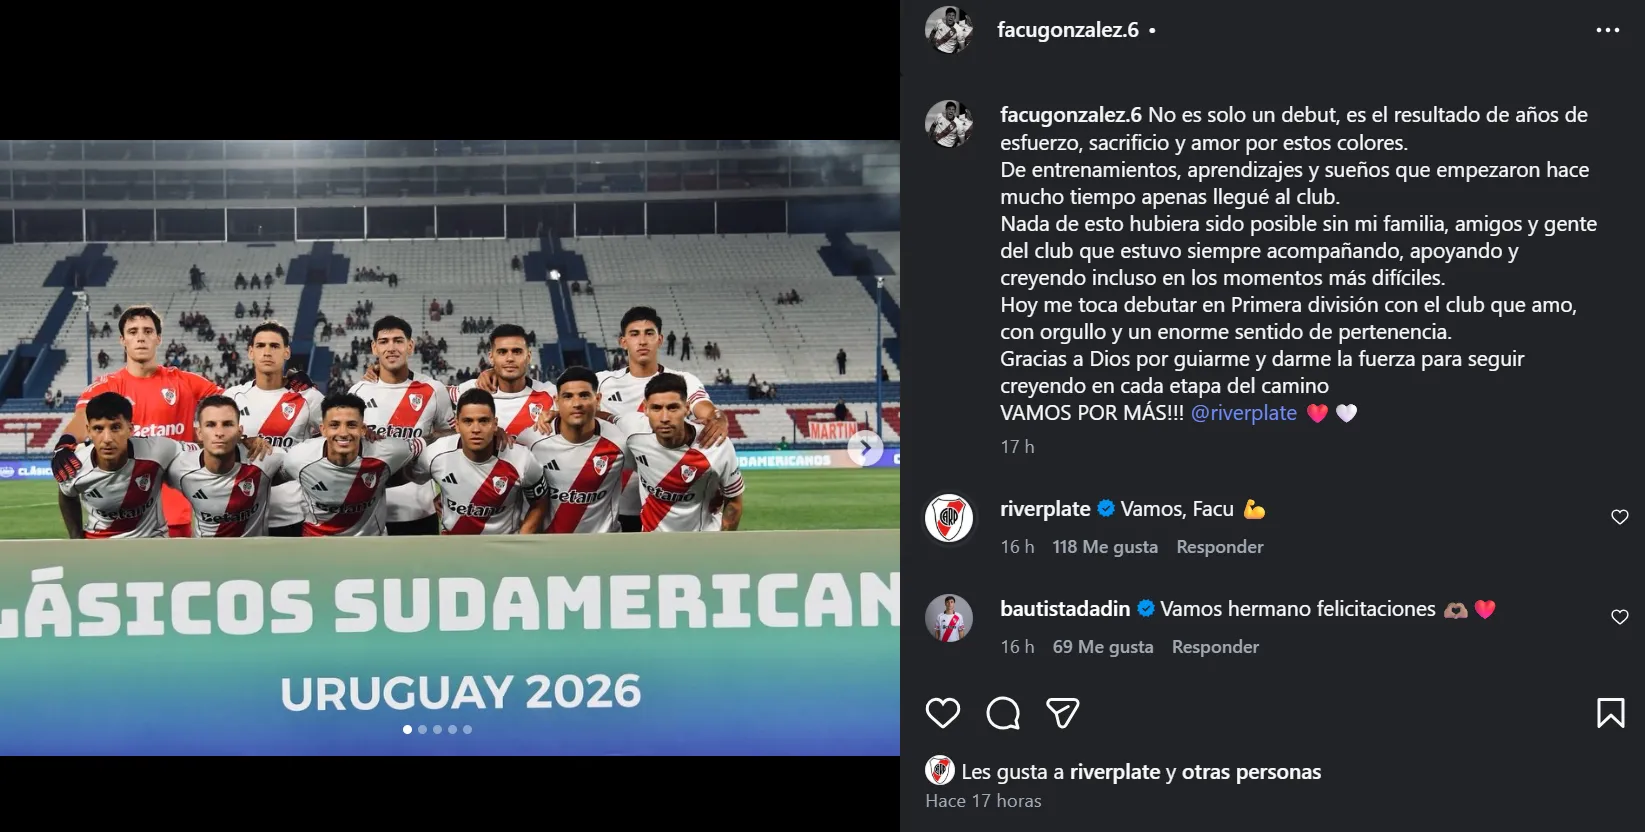1645x832 pixels.
Task: Show list of otras personas who liked
Action: click(1251, 772)
